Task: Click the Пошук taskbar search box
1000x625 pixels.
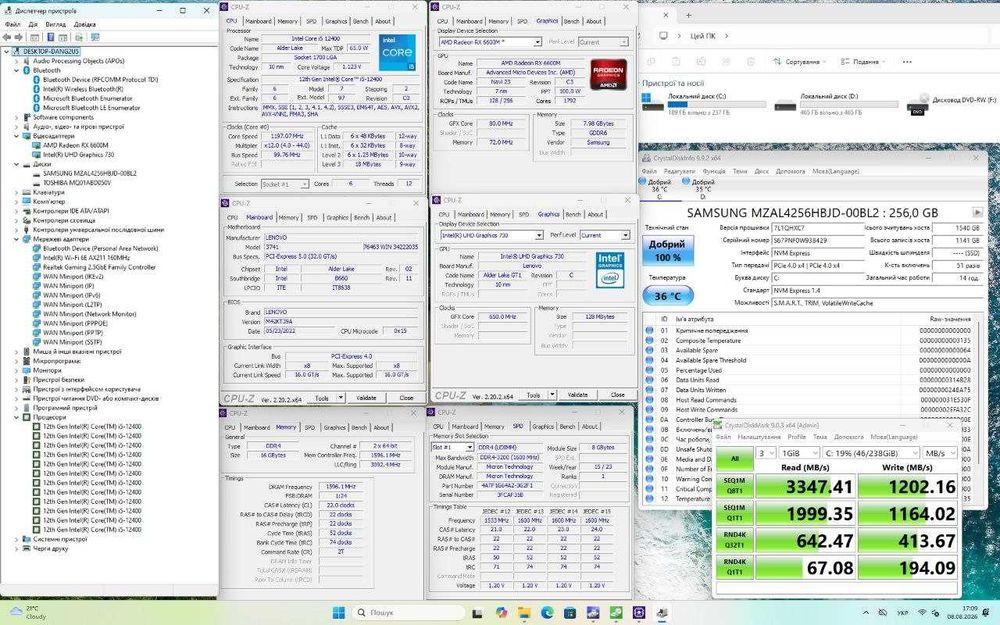Action: (x=408, y=613)
